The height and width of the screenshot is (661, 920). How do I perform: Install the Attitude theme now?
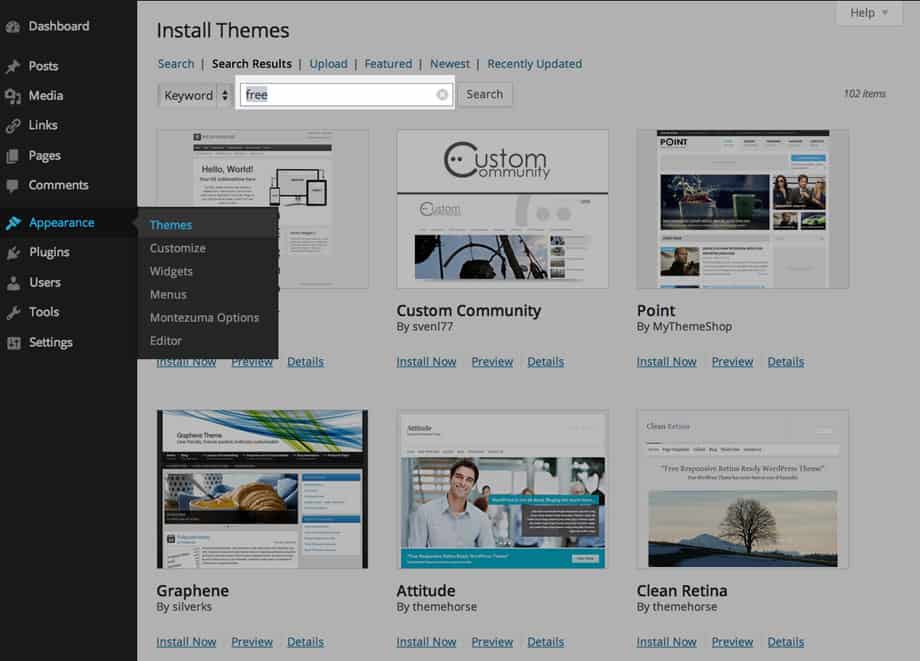[x=427, y=642]
